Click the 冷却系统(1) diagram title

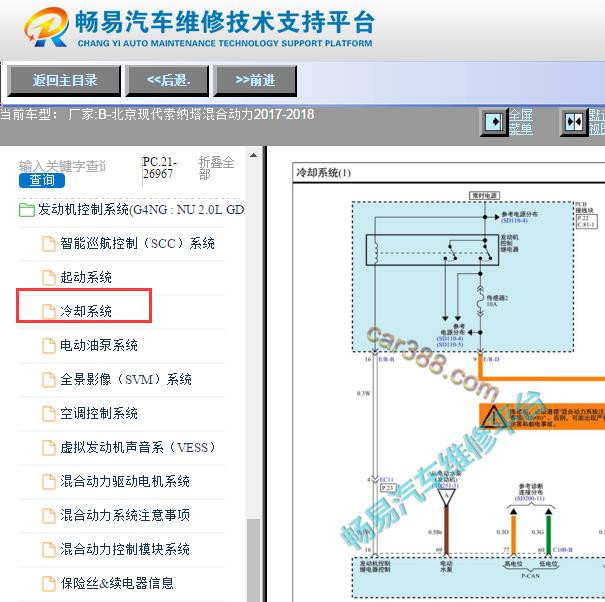[323, 172]
